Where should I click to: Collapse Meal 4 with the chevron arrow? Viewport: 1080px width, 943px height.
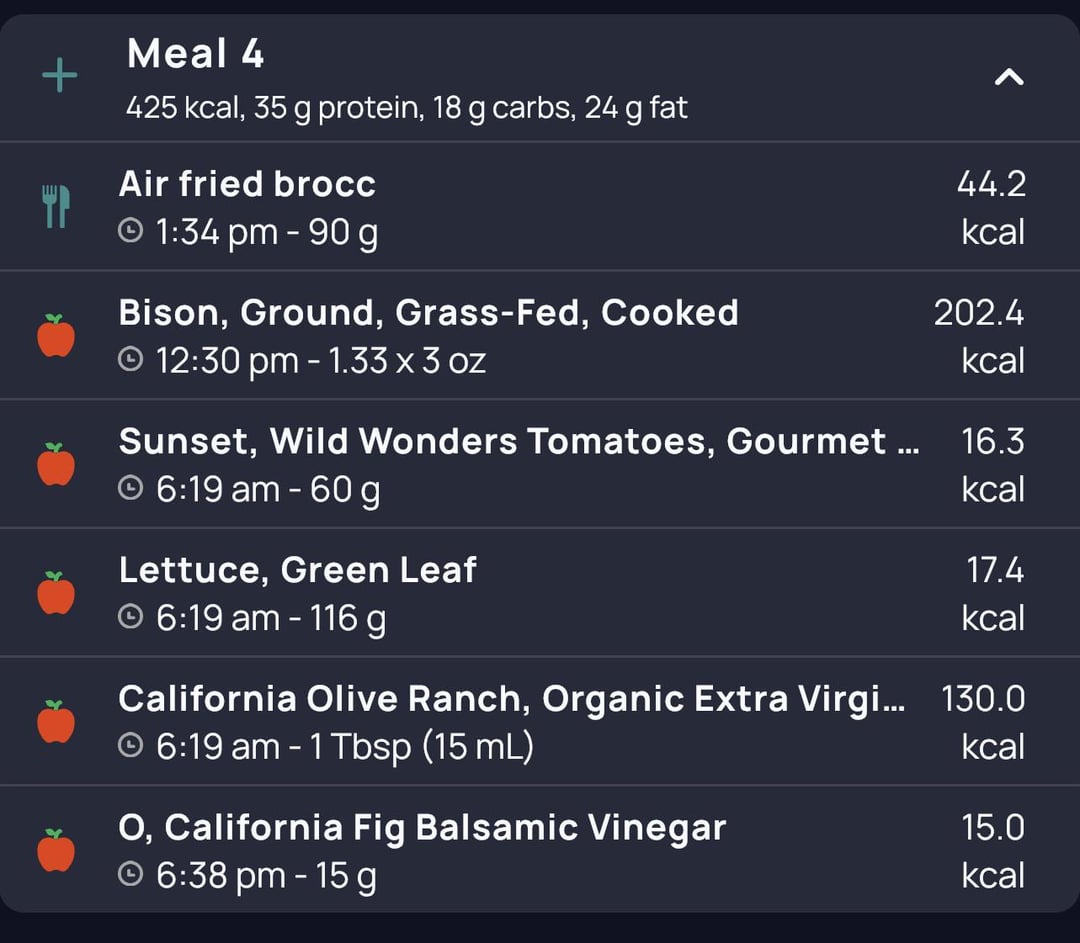[1009, 76]
